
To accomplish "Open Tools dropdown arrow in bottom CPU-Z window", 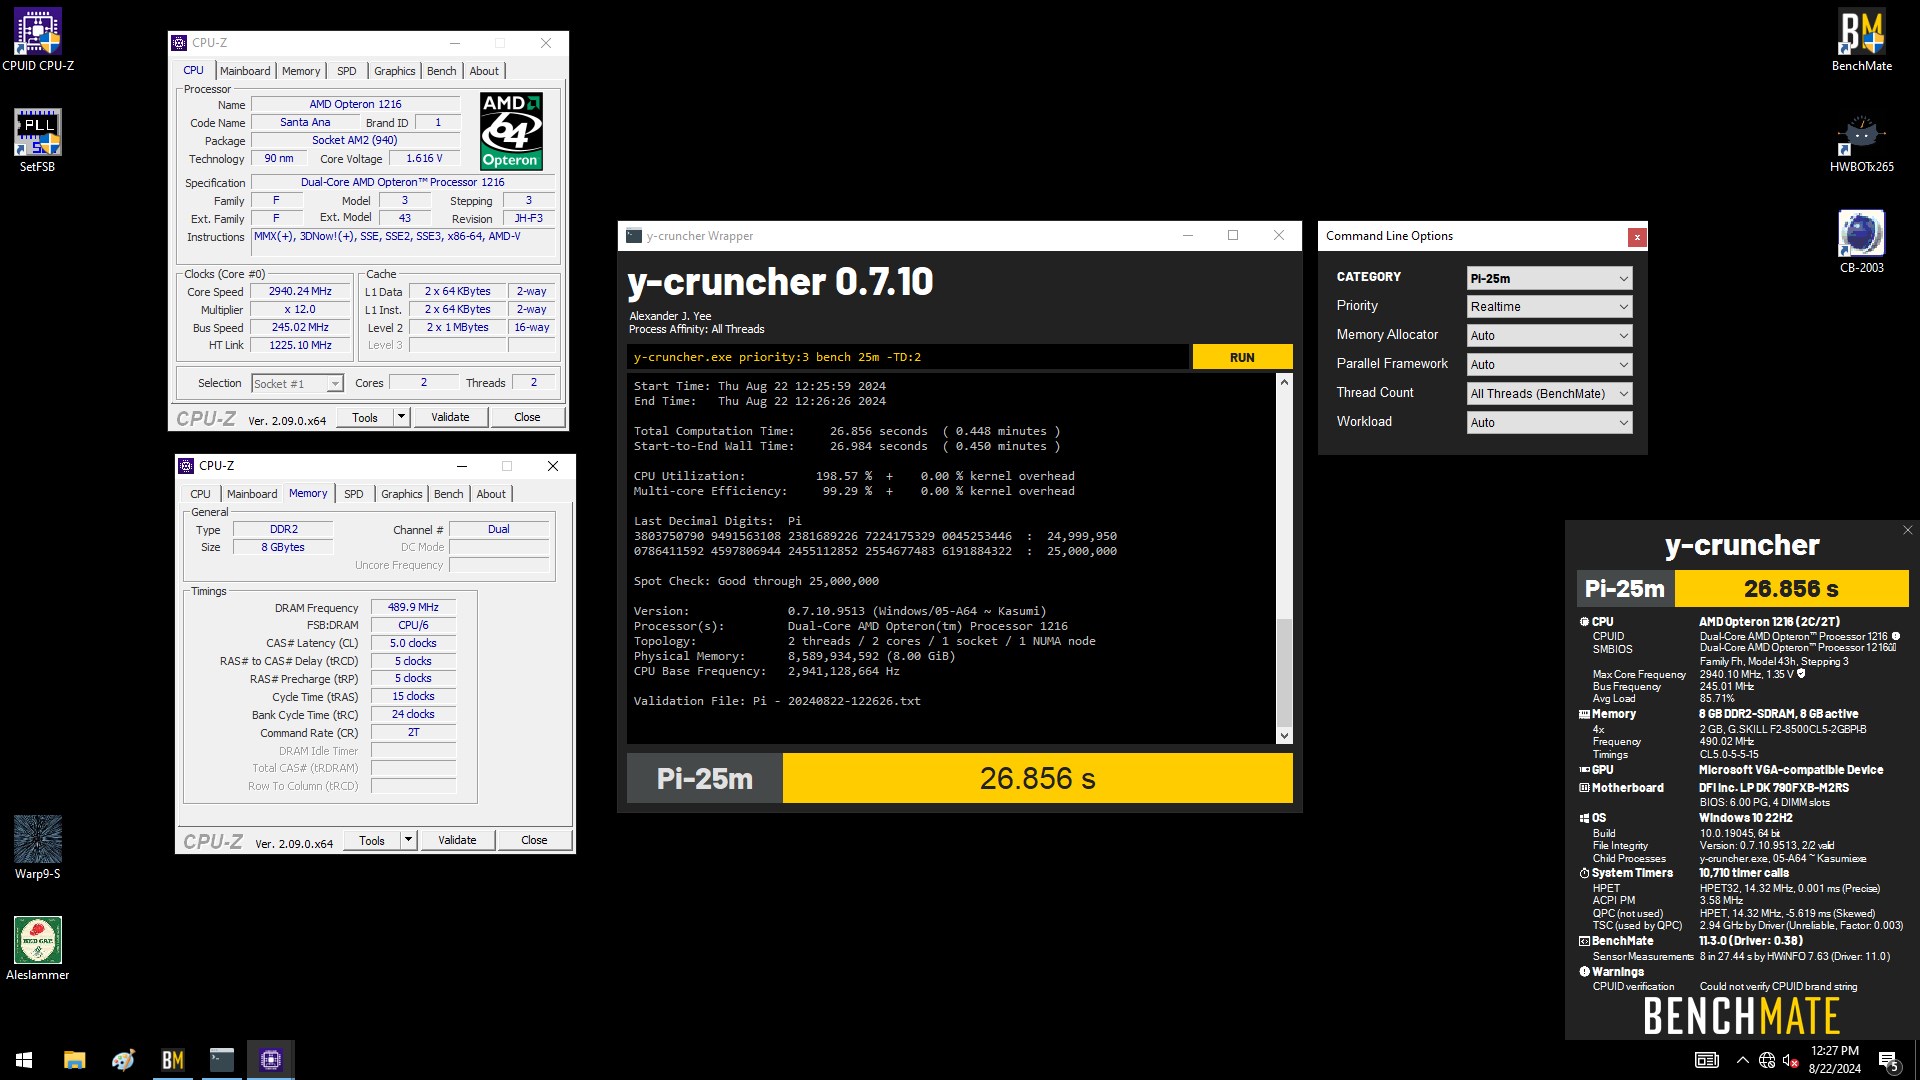I will tap(408, 840).
